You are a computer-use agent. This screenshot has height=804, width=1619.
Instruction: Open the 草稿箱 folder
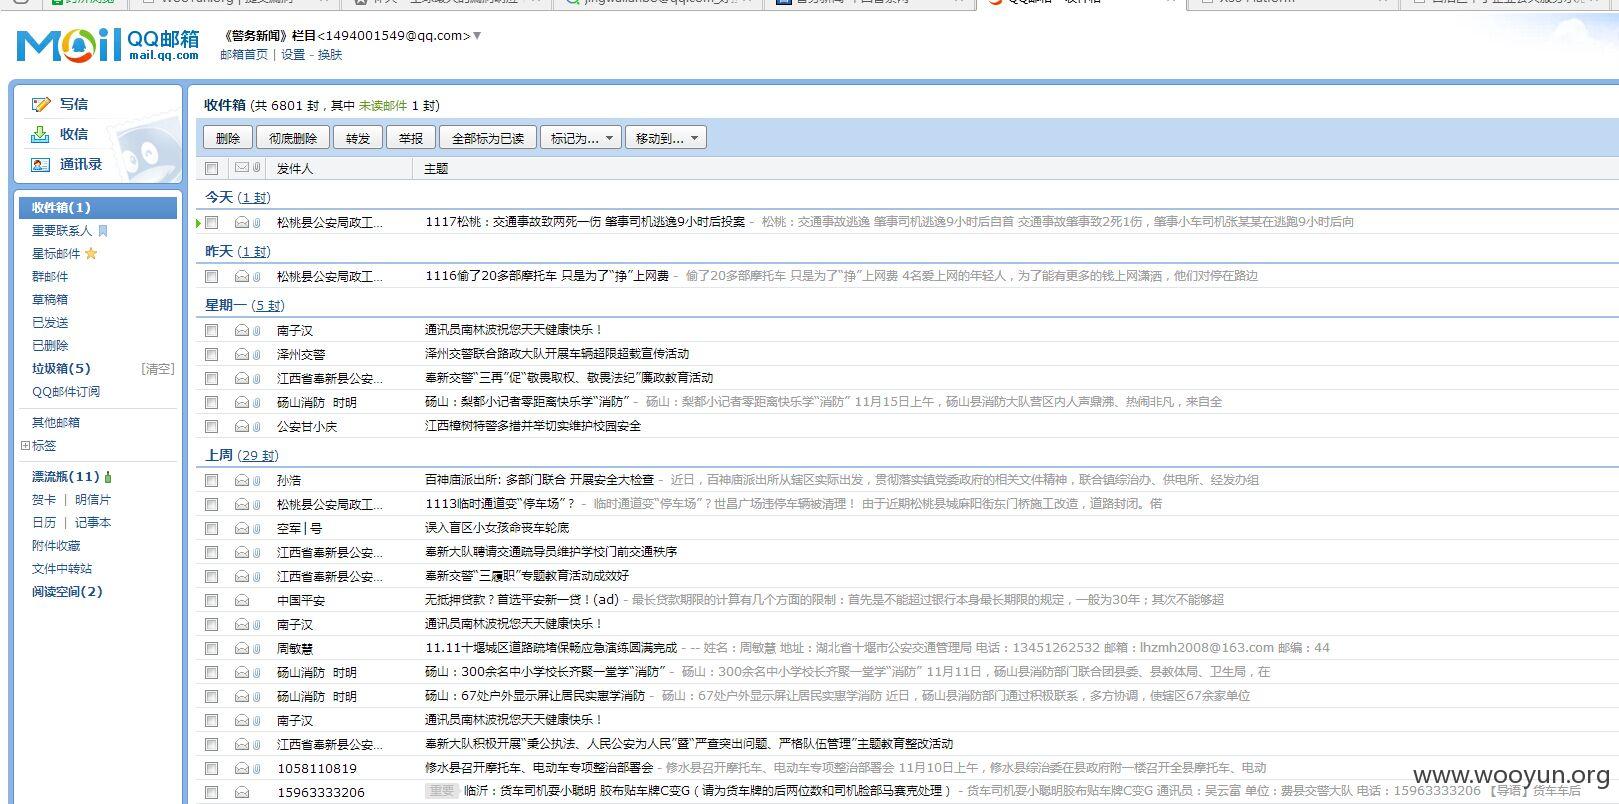click(50, 300)
